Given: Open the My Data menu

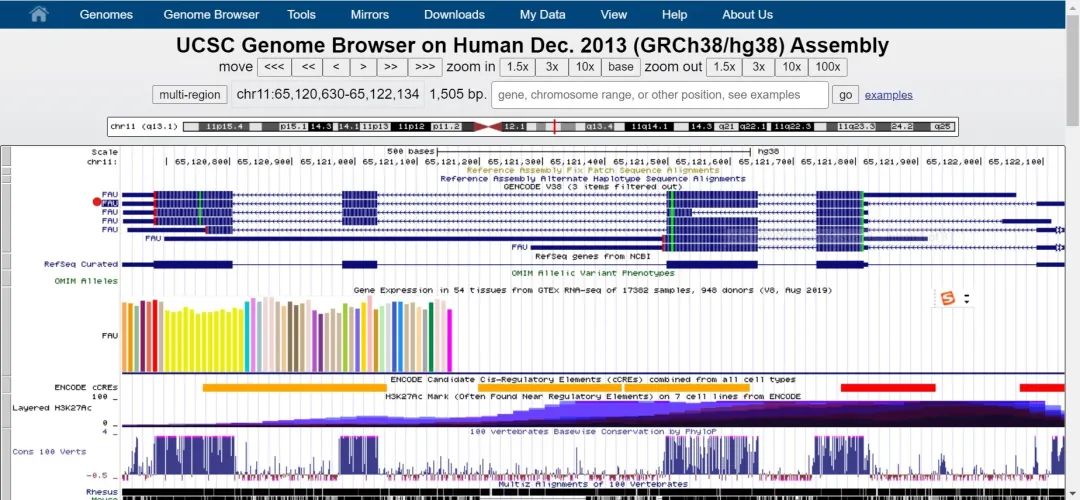Looking at the screenshot, I should tap(543, 14).
